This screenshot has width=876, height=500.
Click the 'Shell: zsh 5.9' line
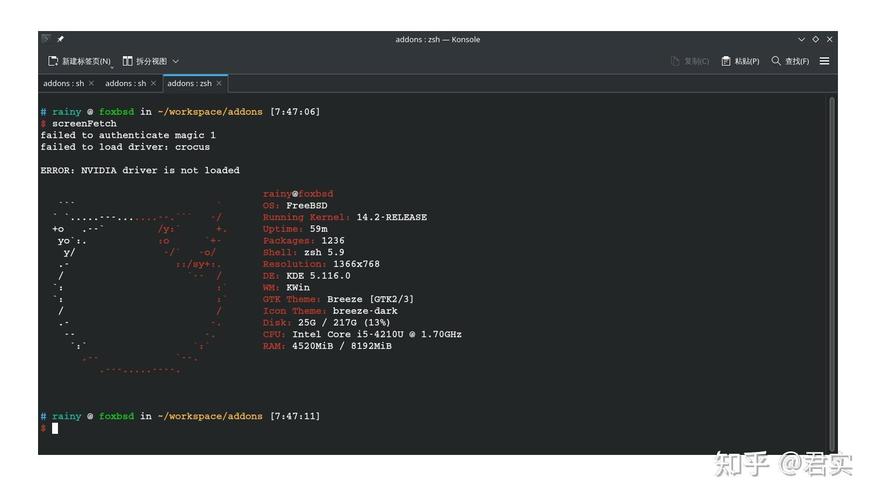[303, 253]
